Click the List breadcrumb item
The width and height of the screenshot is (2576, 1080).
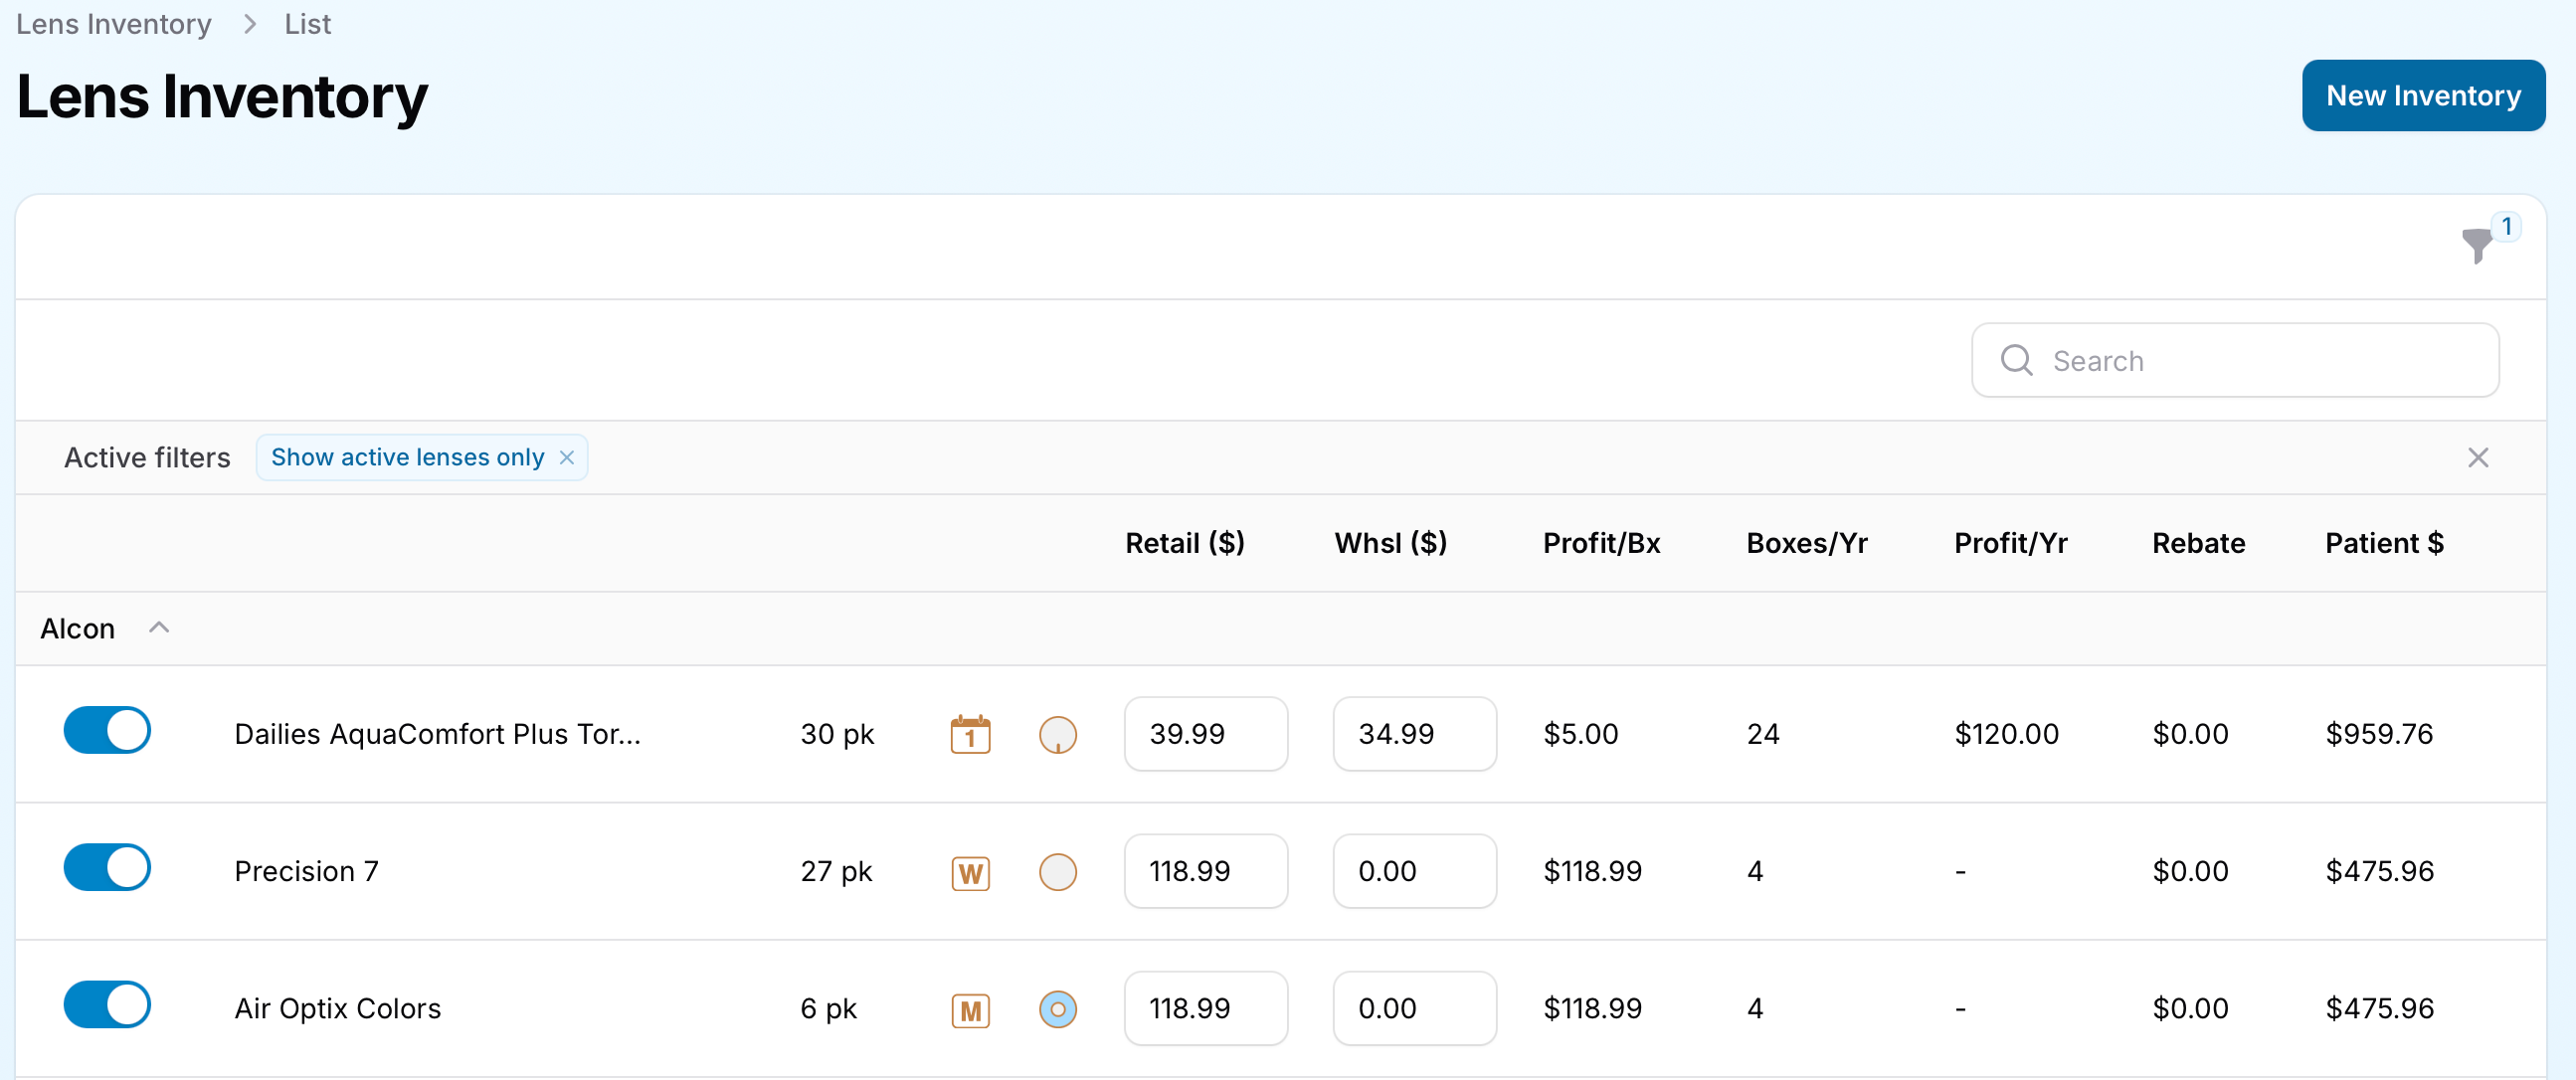(x=307, y=24)
